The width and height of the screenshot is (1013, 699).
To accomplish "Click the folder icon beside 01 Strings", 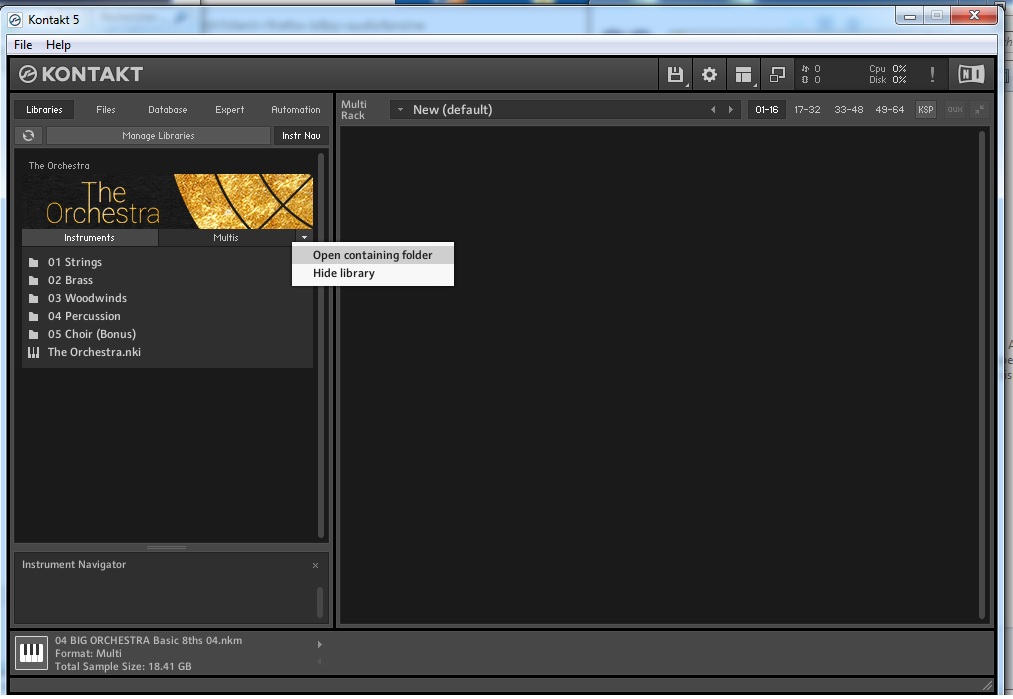I will (x=34, y=262).
